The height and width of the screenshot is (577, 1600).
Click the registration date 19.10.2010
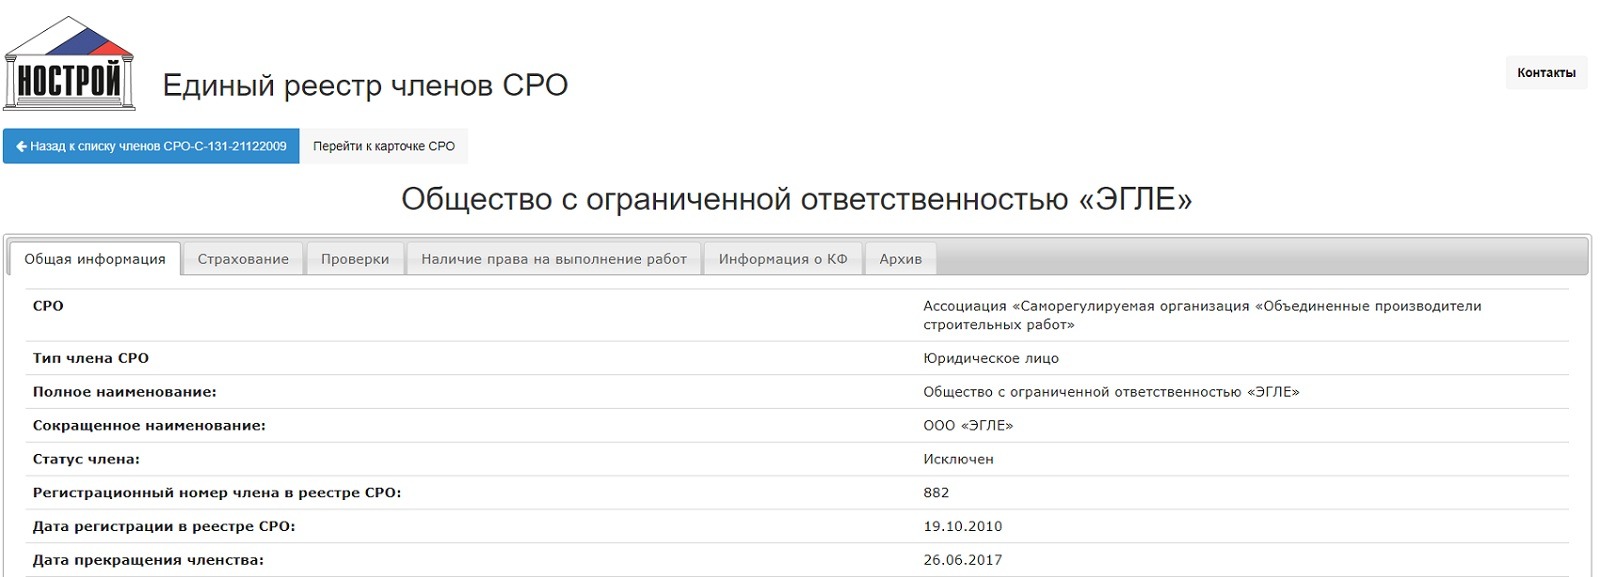click(x=962, y=526)
